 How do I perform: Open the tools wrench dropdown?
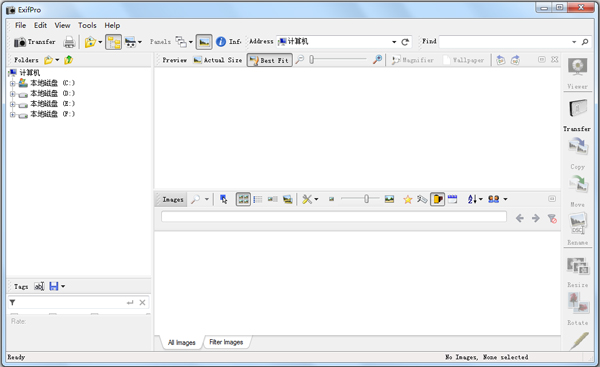pyautogui.click(x=316, y=199)
